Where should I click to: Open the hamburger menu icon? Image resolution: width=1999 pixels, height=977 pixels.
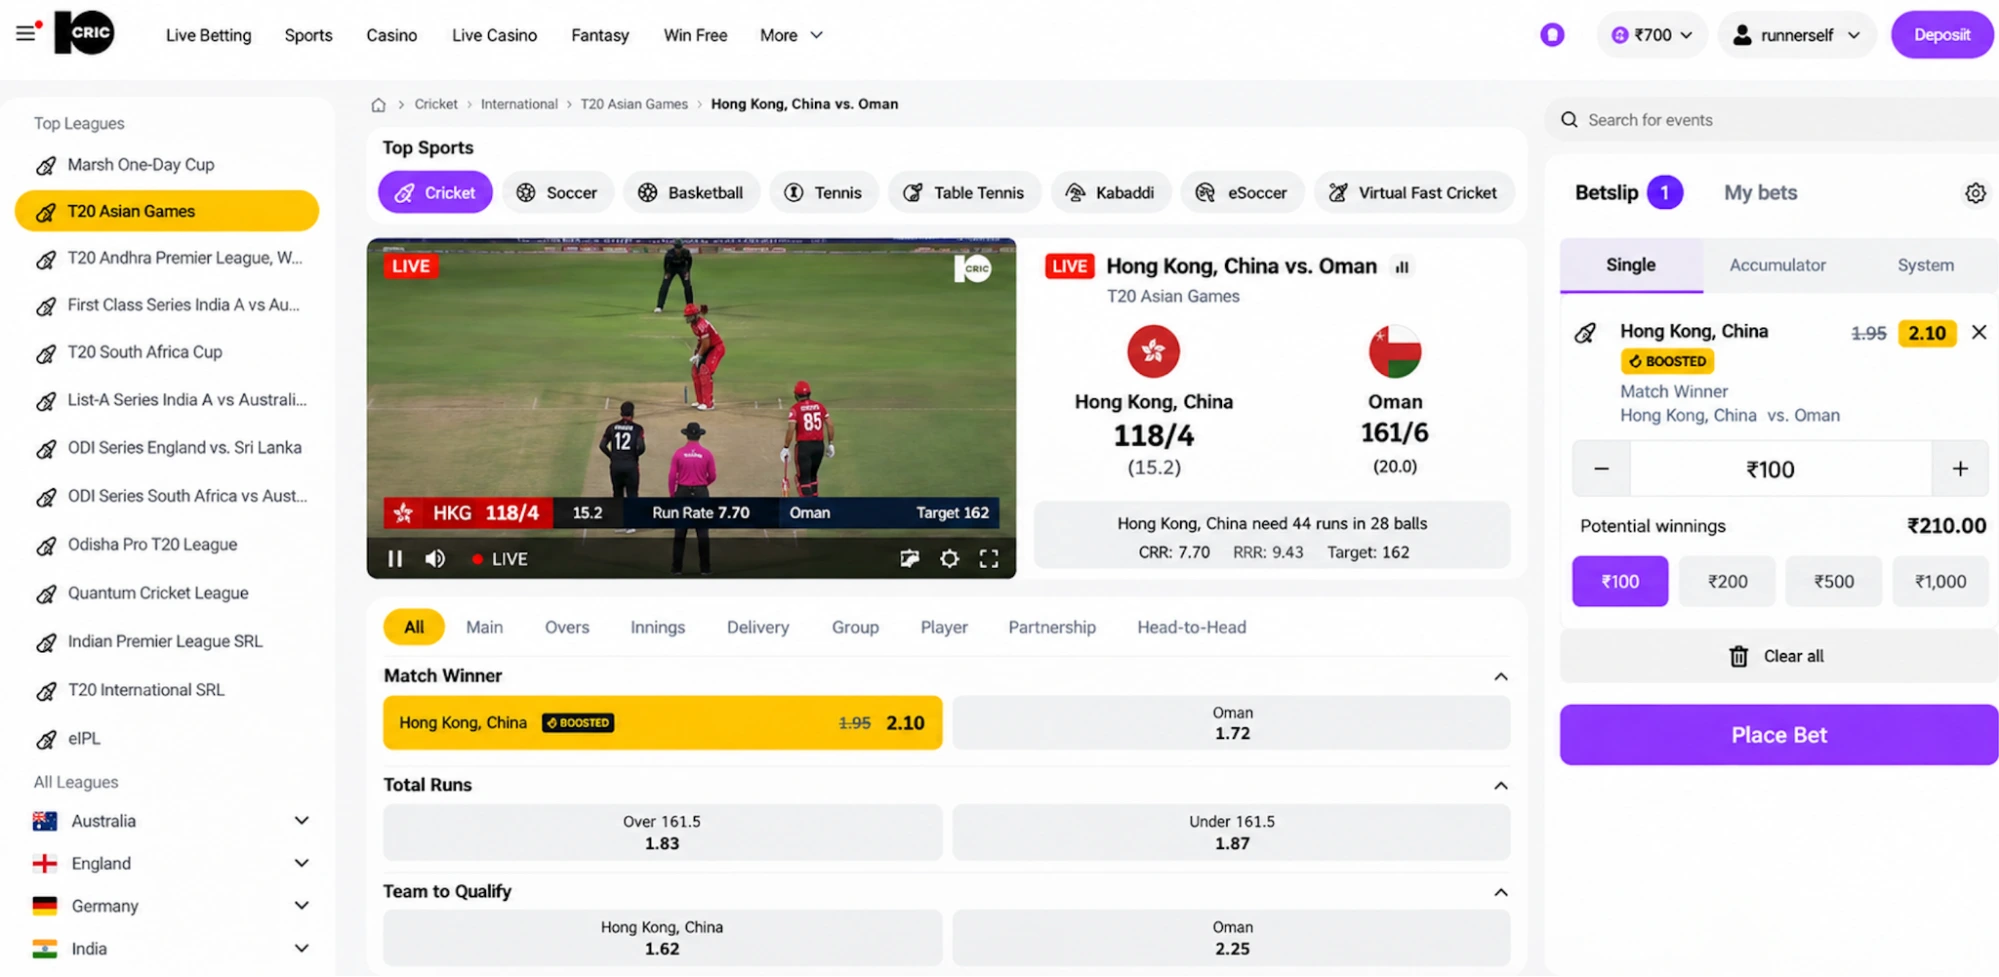click(x=26, y=34)
